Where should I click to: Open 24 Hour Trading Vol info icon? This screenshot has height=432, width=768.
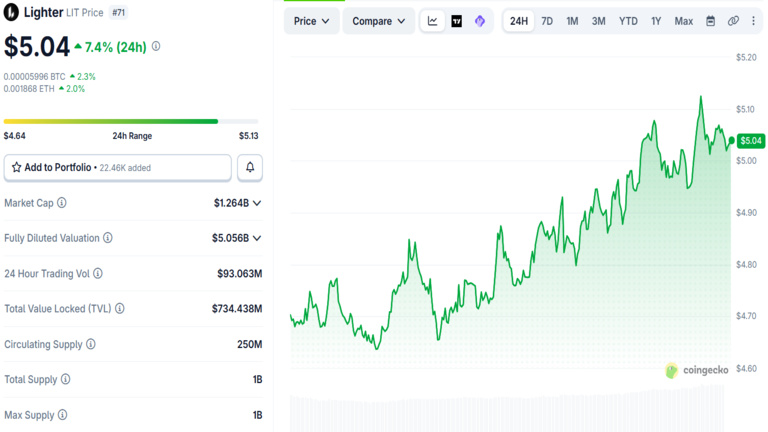tap(98, 273)
